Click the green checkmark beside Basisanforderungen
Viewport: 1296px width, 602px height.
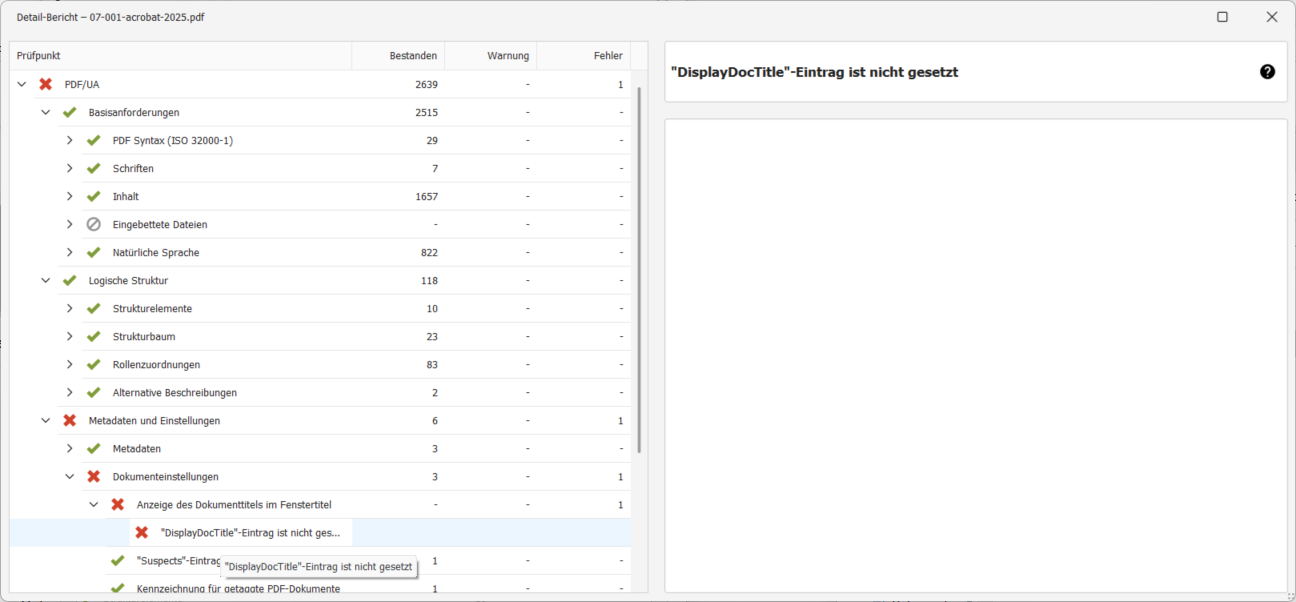click(x=70, y=113)
